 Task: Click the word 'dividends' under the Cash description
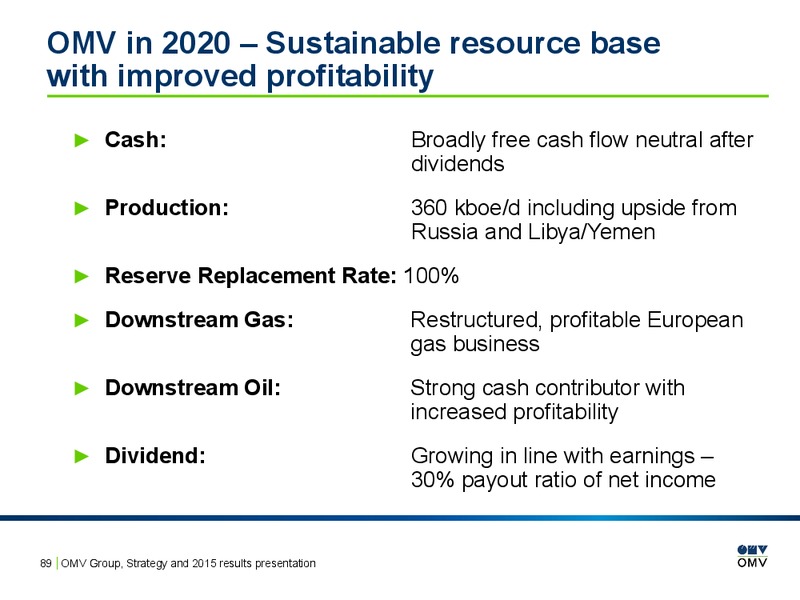pos(458,164)
